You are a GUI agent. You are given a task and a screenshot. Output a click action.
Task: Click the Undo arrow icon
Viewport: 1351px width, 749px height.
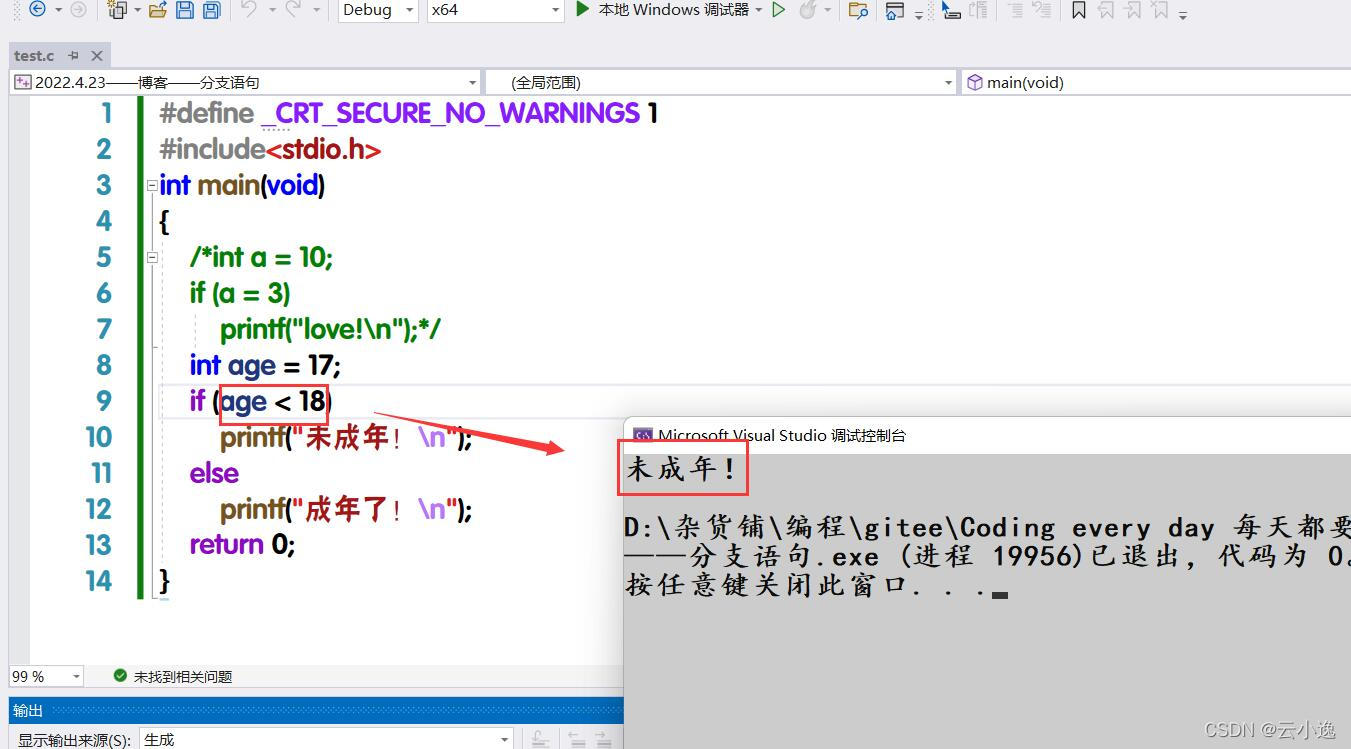[249, 10]
